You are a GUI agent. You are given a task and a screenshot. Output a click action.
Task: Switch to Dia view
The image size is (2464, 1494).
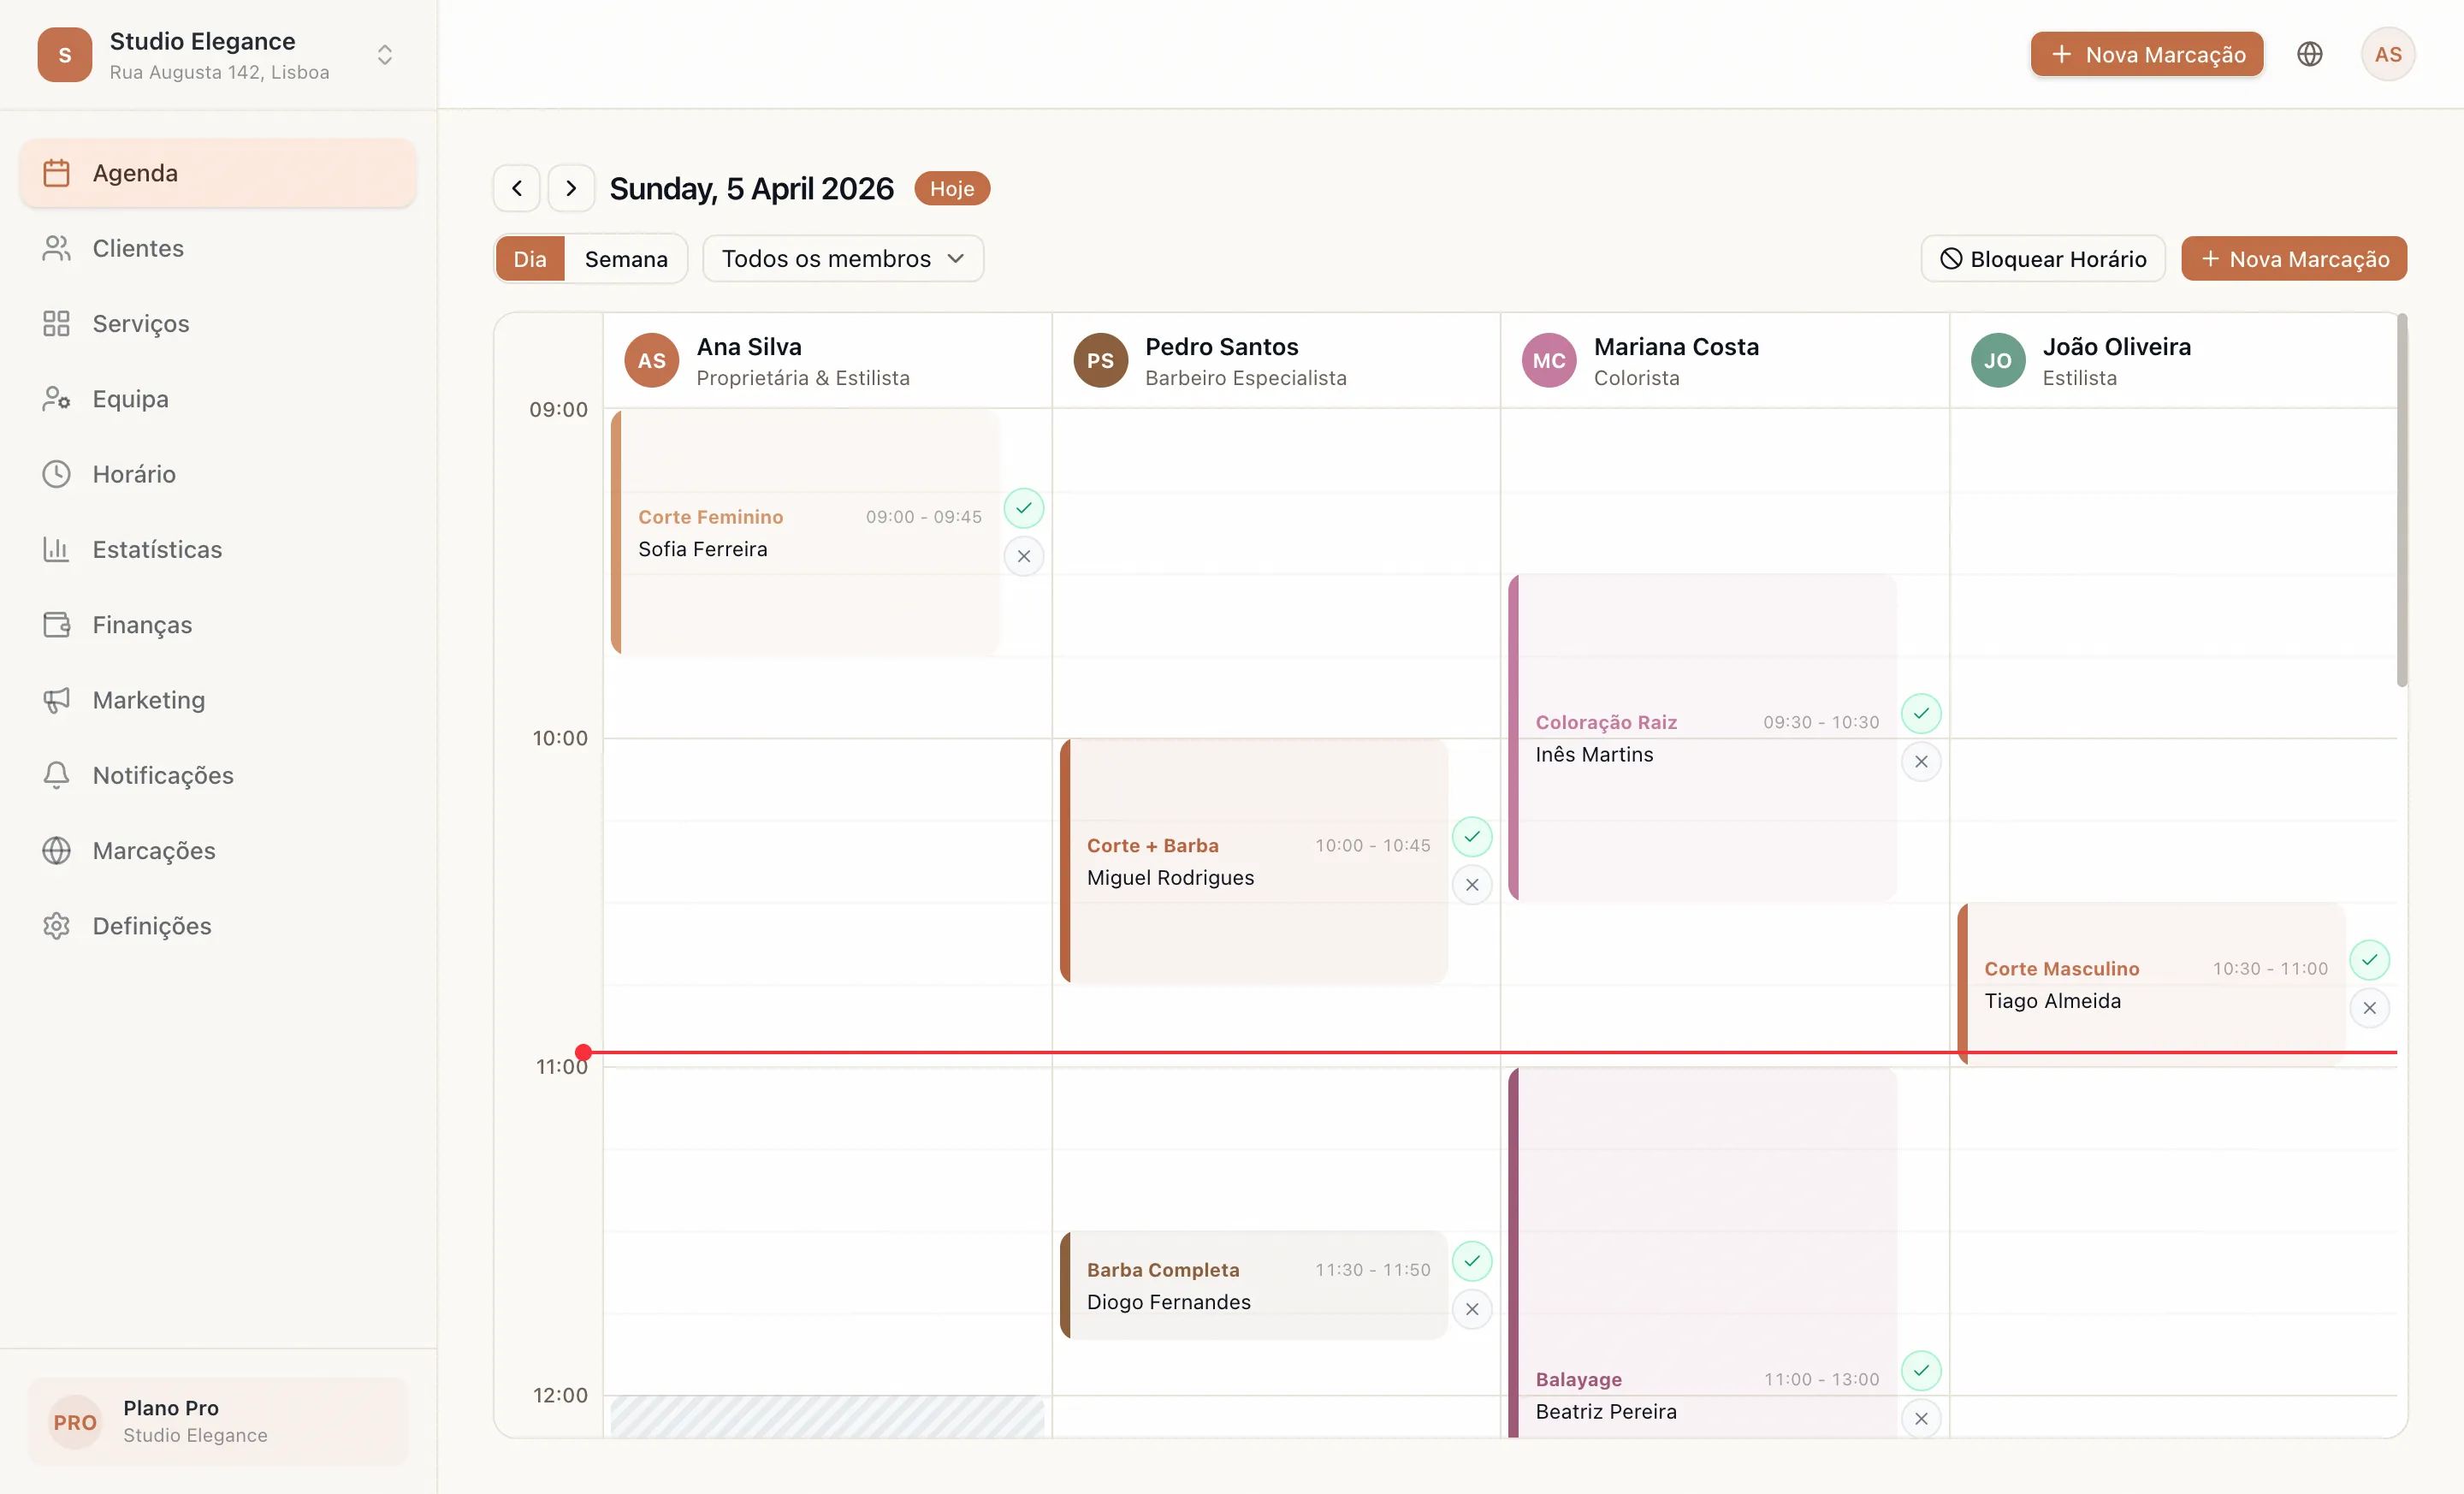[530, 259]
